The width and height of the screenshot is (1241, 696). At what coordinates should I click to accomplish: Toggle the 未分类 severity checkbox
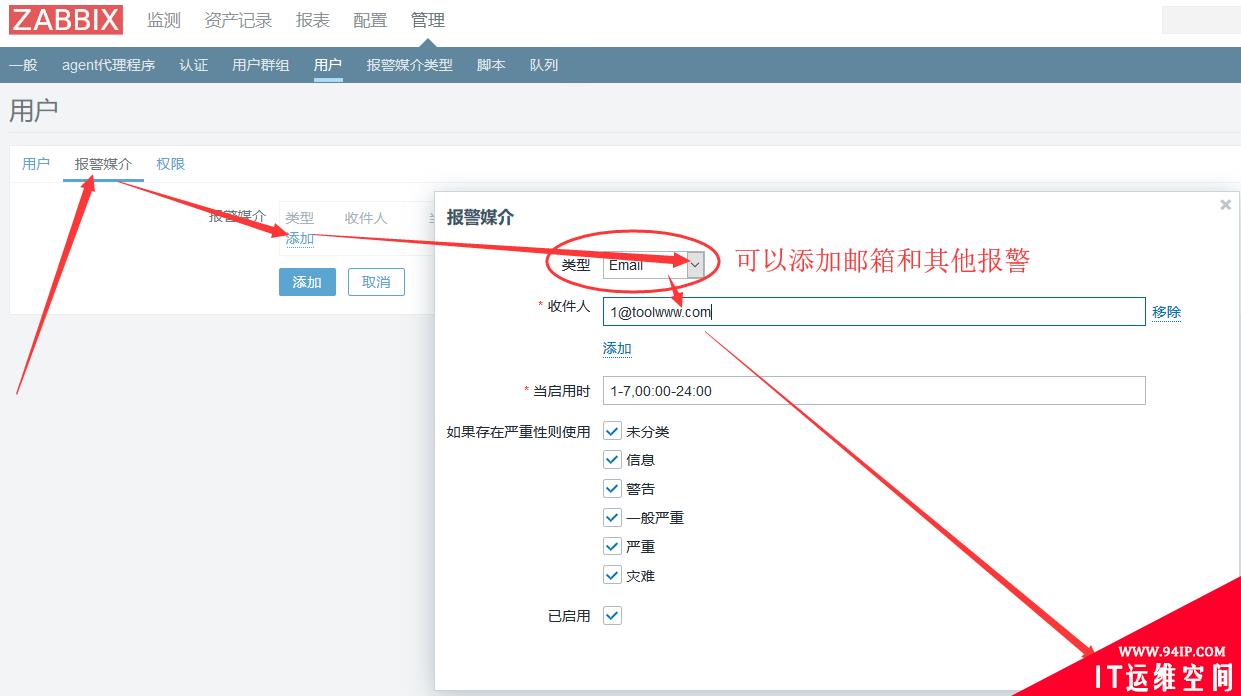pos(613,431)
